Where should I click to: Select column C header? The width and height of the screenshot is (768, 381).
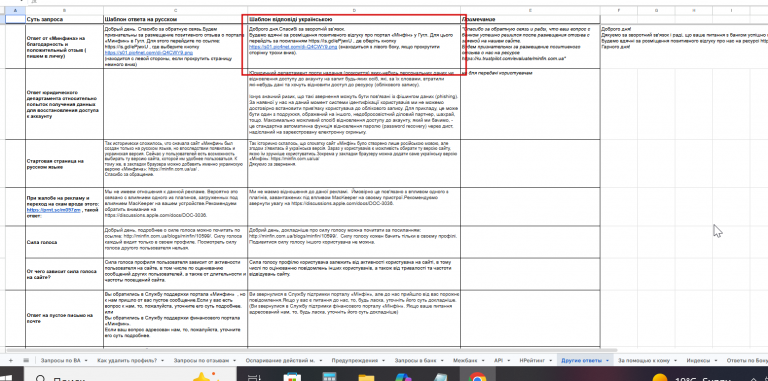(175, 10)
